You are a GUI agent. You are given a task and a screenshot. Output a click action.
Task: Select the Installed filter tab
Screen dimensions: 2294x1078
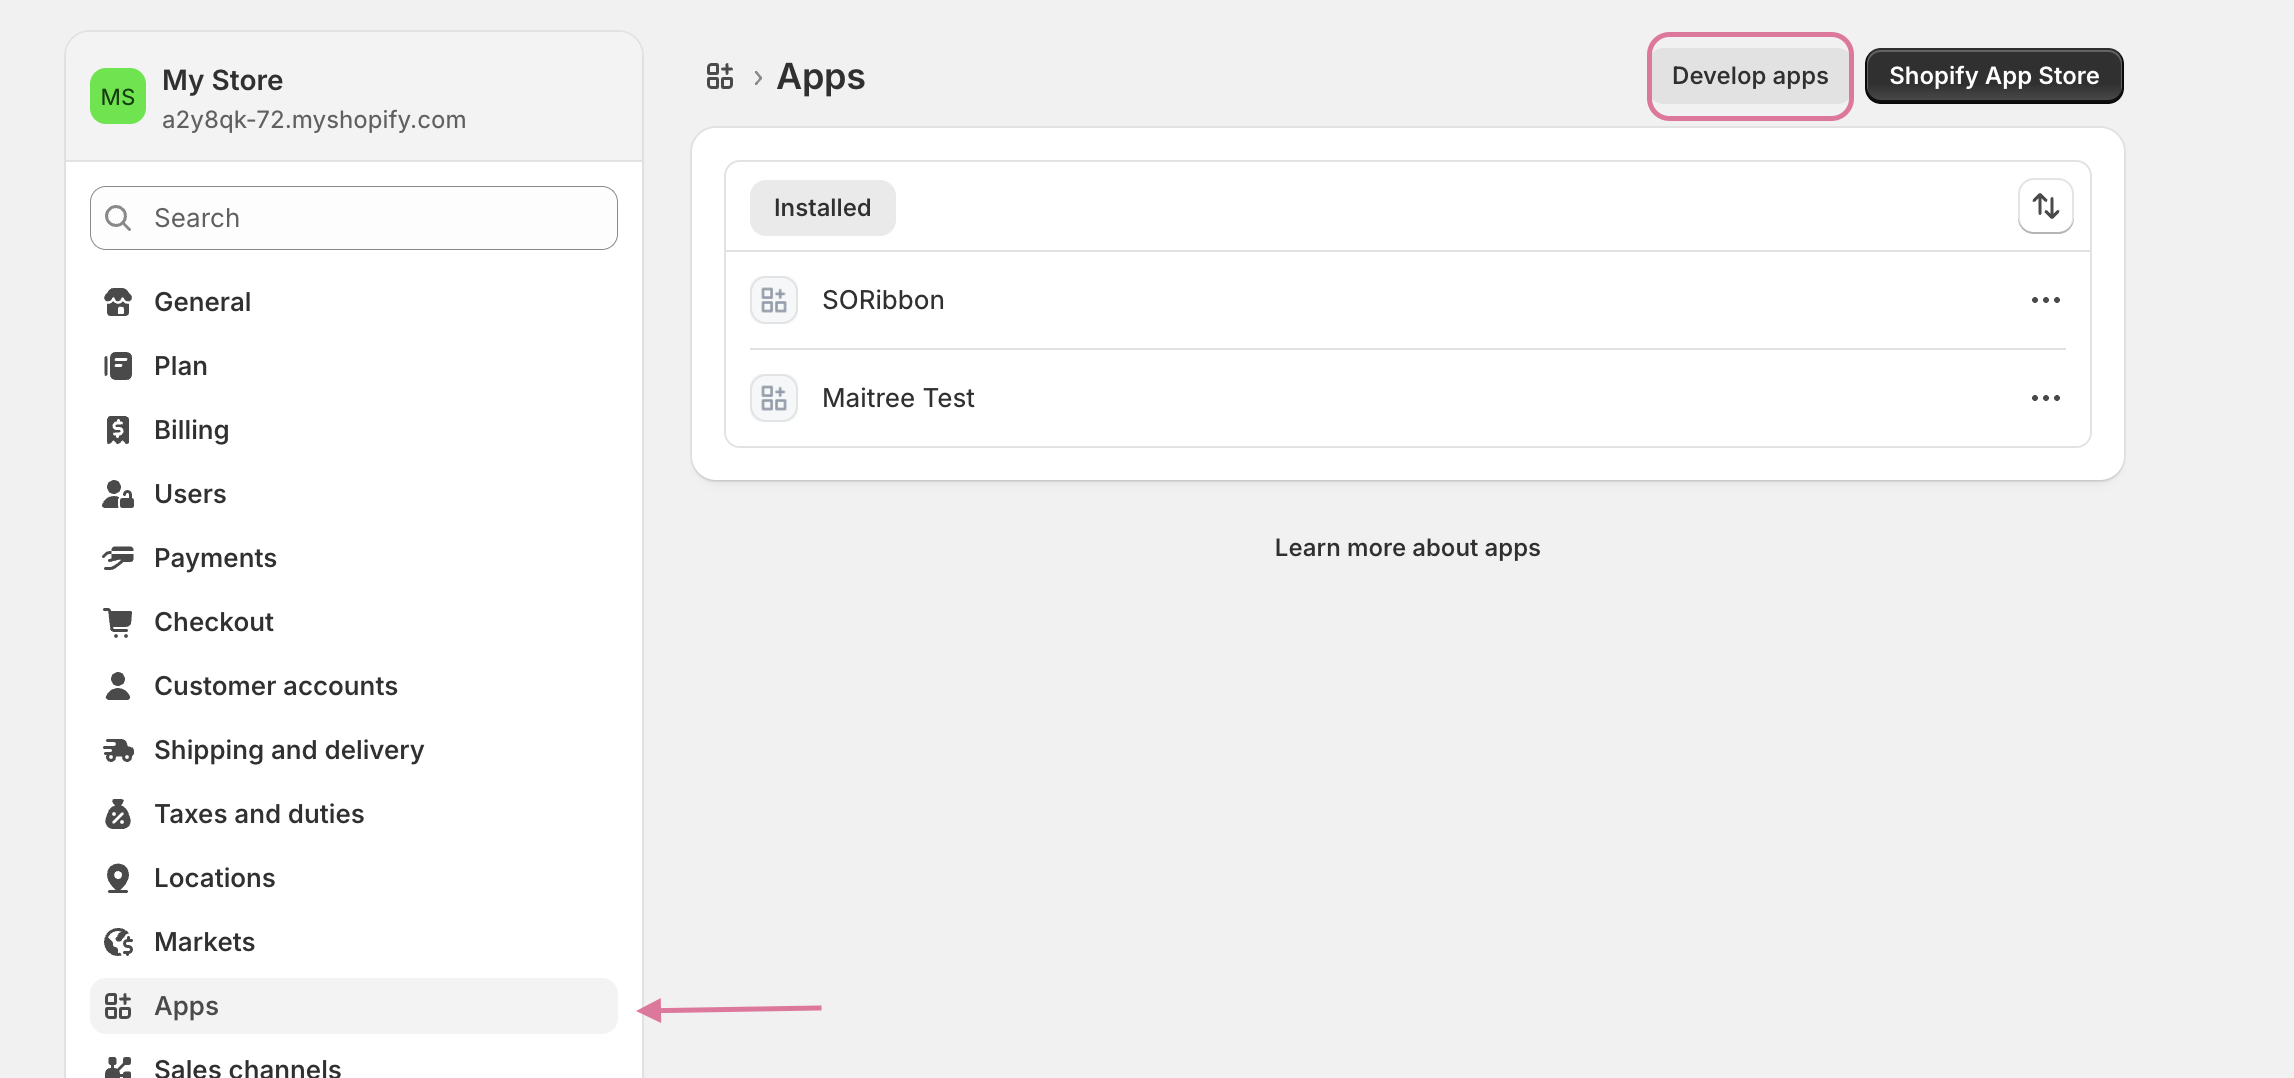(822, 207)
